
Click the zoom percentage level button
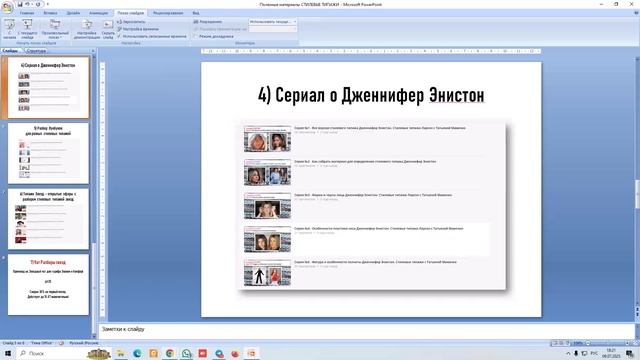coord(578,343)
